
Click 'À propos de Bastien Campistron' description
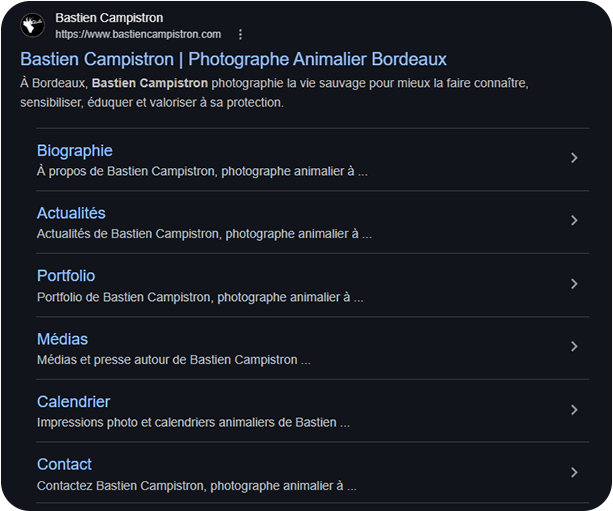[x=202, y=171]
